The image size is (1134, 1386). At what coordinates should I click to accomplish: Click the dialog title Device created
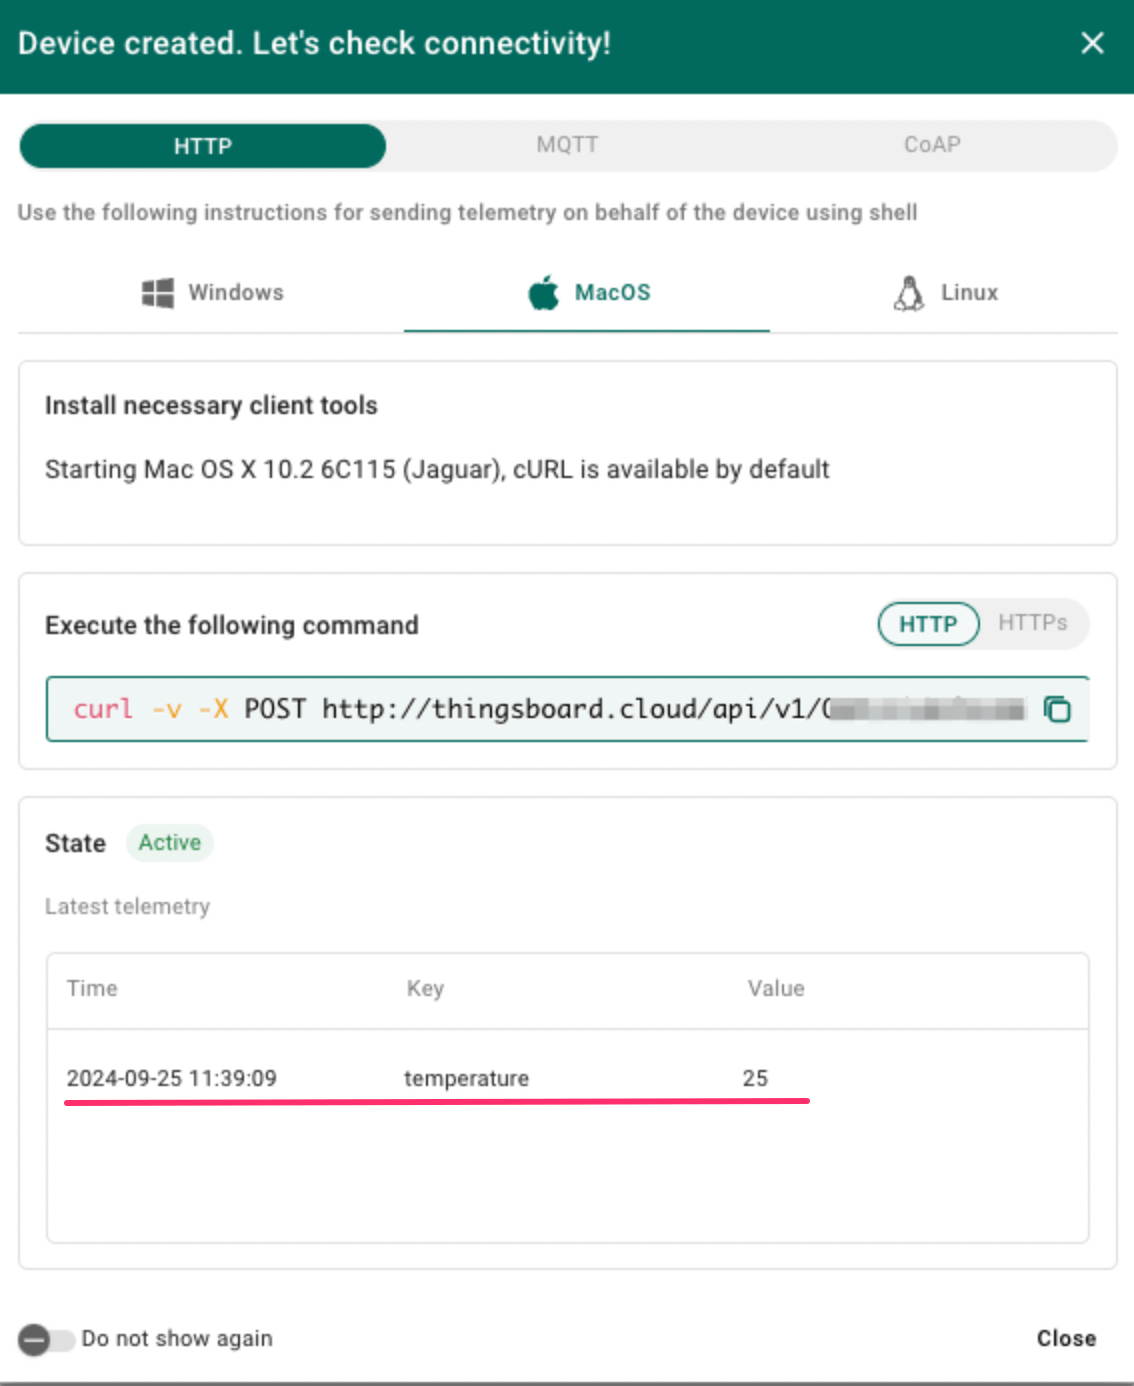(314, 43)
